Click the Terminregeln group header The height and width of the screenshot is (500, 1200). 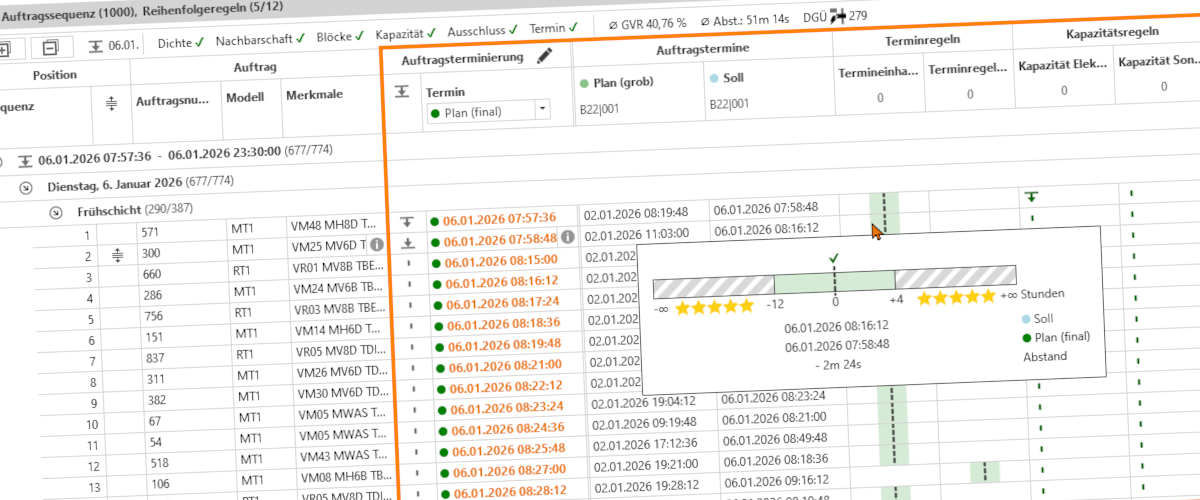click(921, 39)
